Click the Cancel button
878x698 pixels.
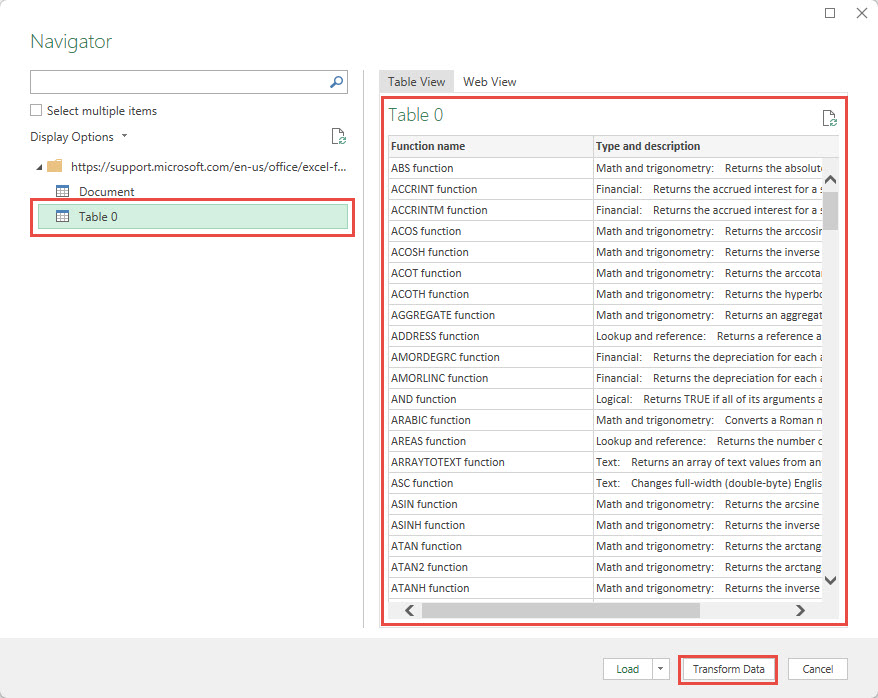(x=817, y=669)
